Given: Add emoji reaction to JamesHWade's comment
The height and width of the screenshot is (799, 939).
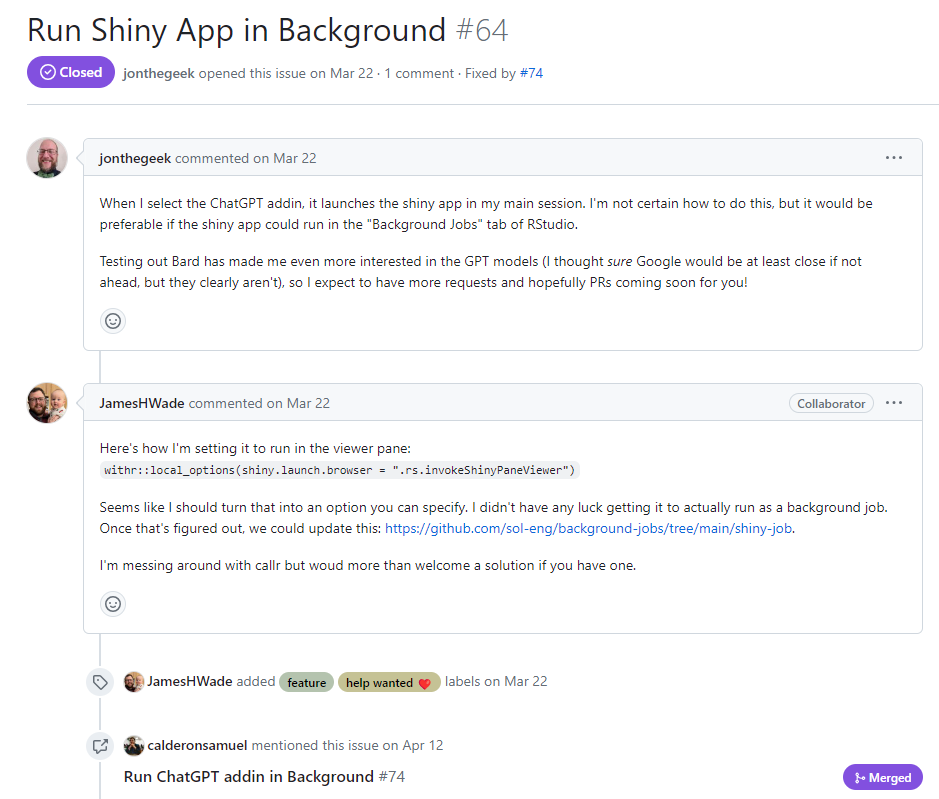Looking at the screenshot, I should point(113,604).
